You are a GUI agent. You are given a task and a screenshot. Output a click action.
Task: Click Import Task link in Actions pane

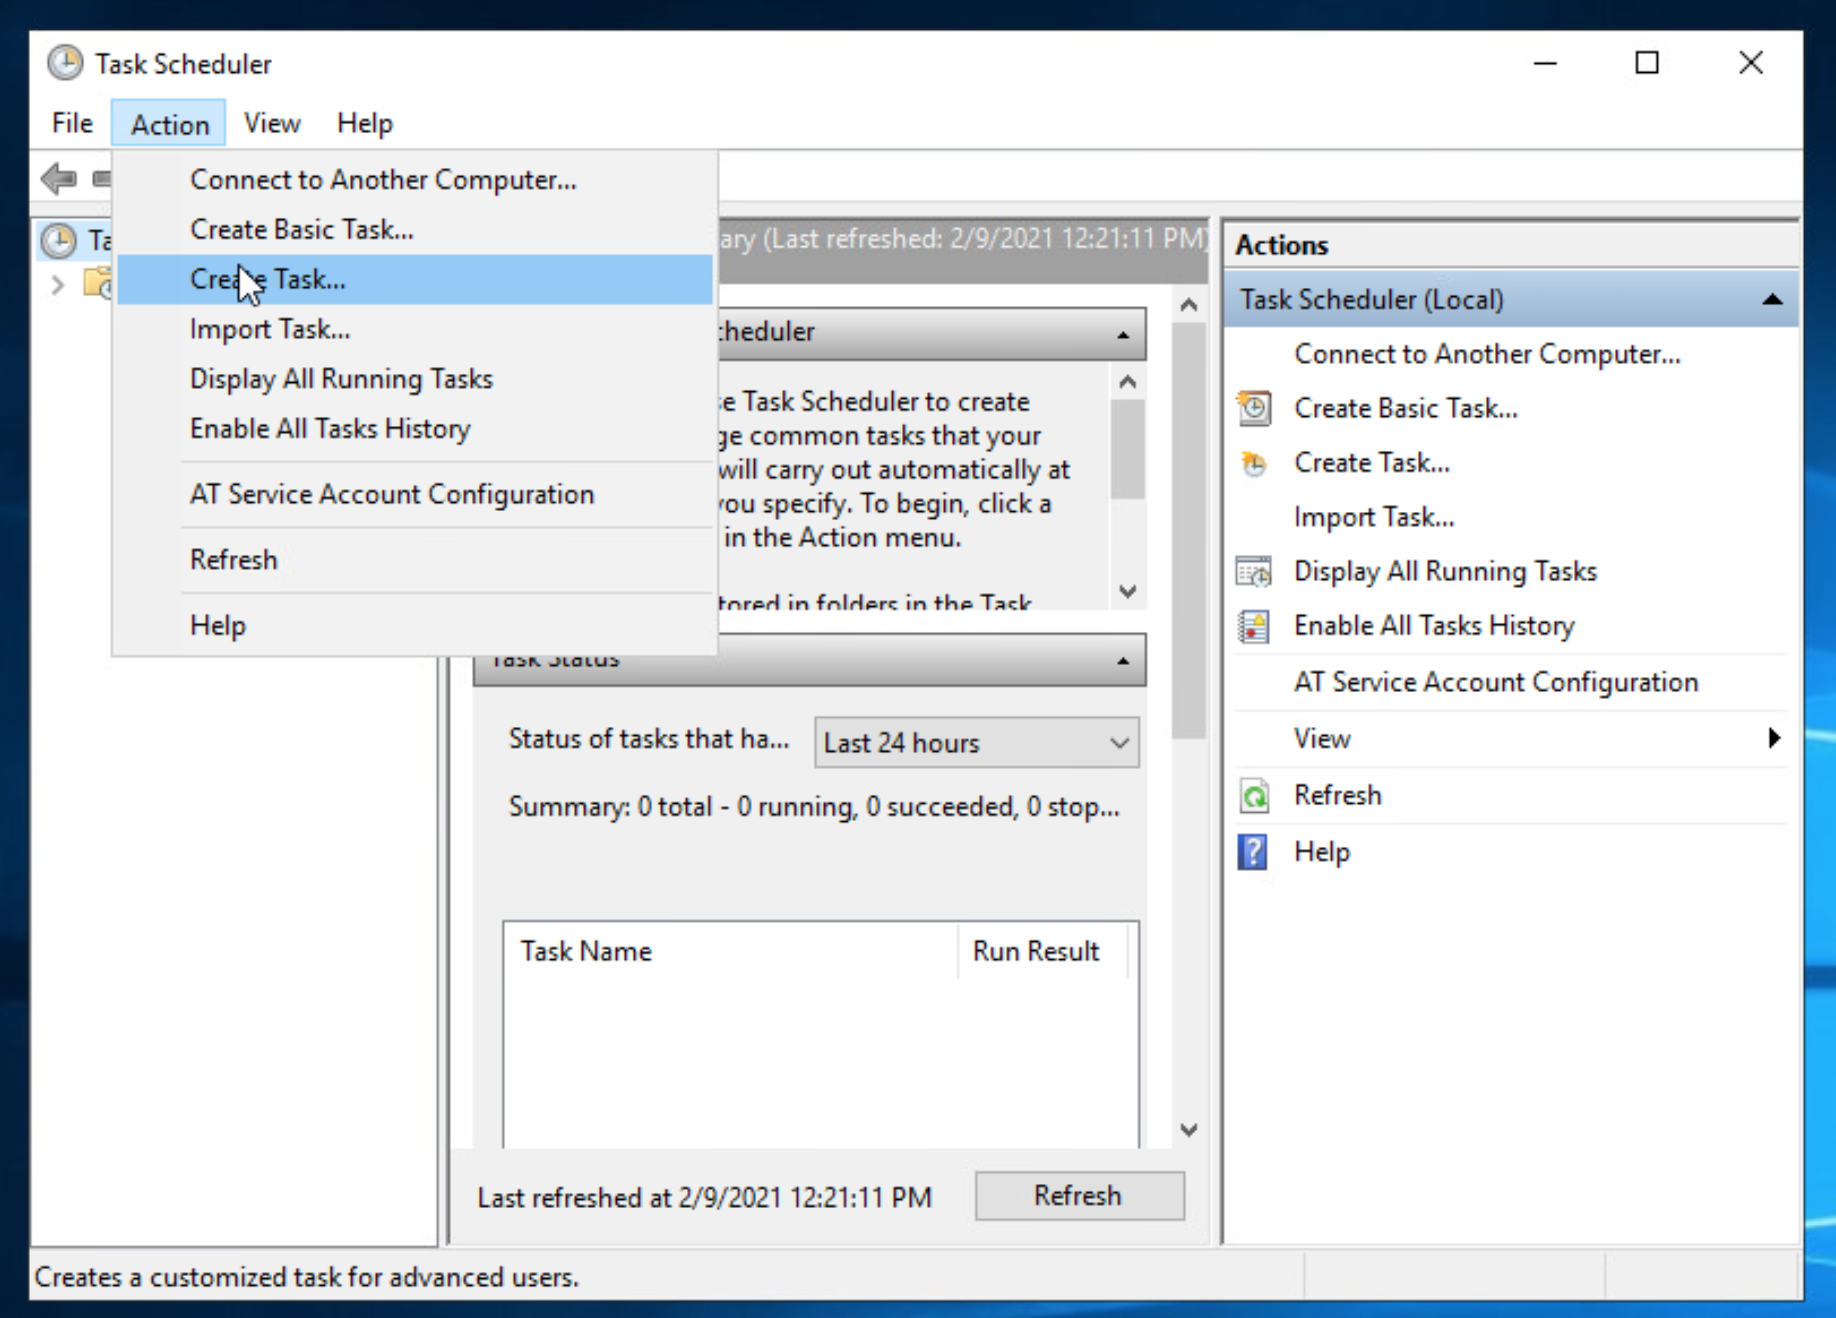click(1374, 517)
